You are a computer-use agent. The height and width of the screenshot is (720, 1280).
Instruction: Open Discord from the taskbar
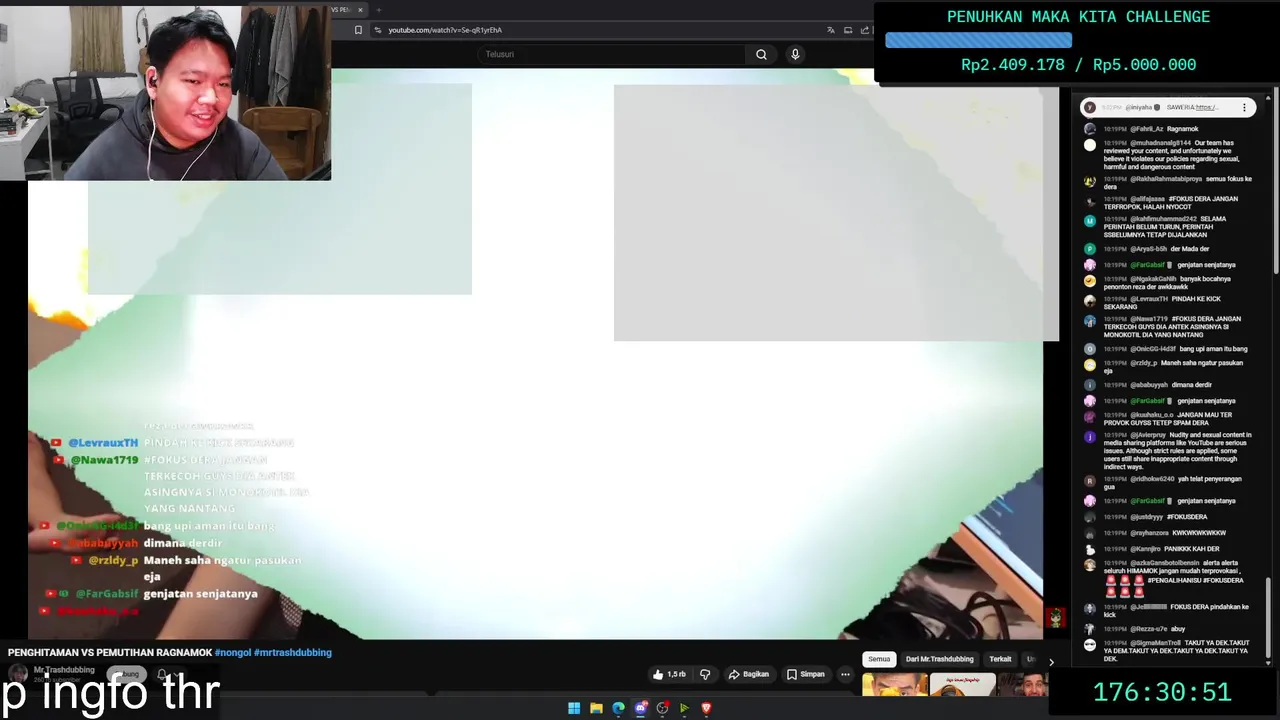tap(640, 708)
